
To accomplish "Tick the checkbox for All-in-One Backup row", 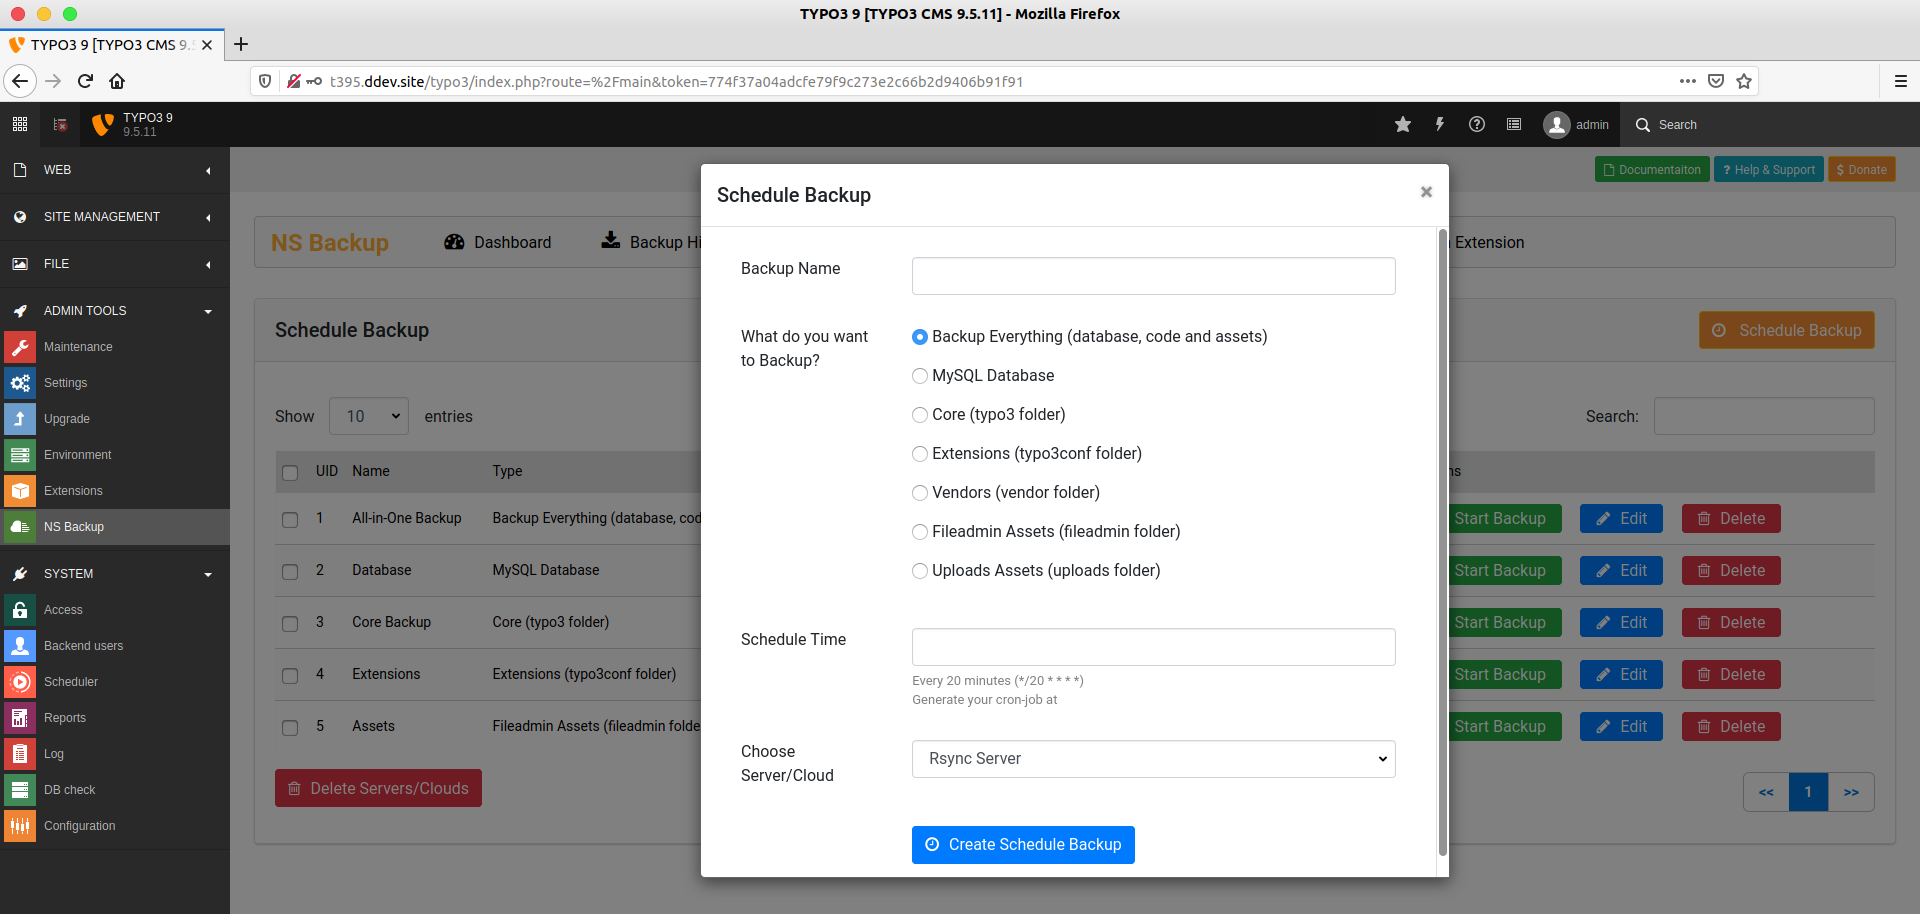I will (290, 520).
